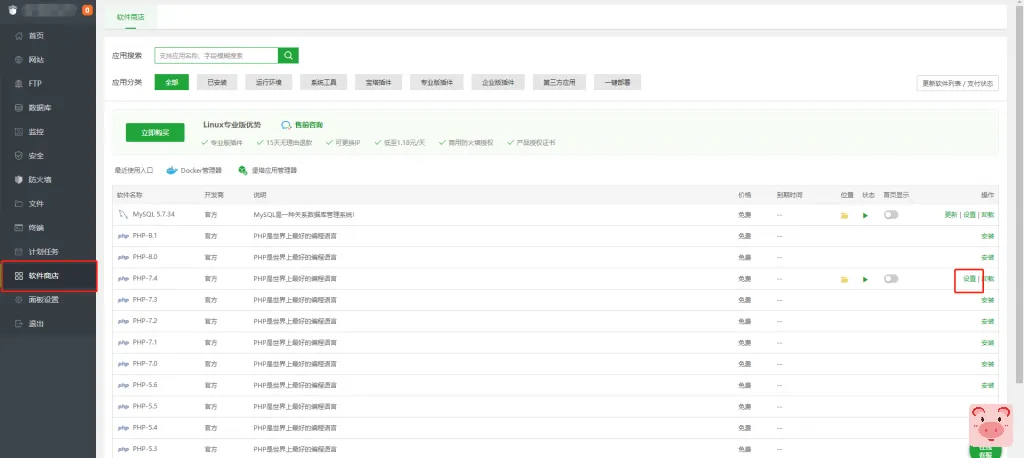Click PHP-7.4 green play status icon
The height and width of the screenshot is (458, 1024).
865,280
